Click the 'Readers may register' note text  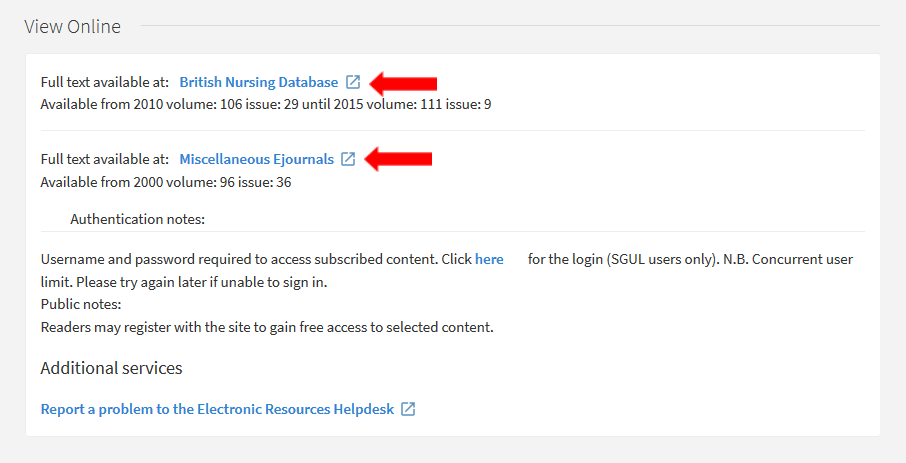(x=267, y=326)
